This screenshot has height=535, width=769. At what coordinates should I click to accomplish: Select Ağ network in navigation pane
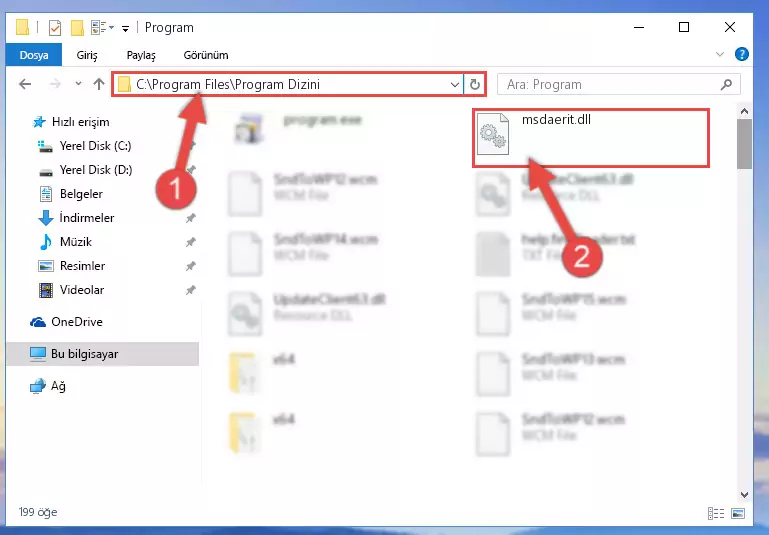(58, 386)
